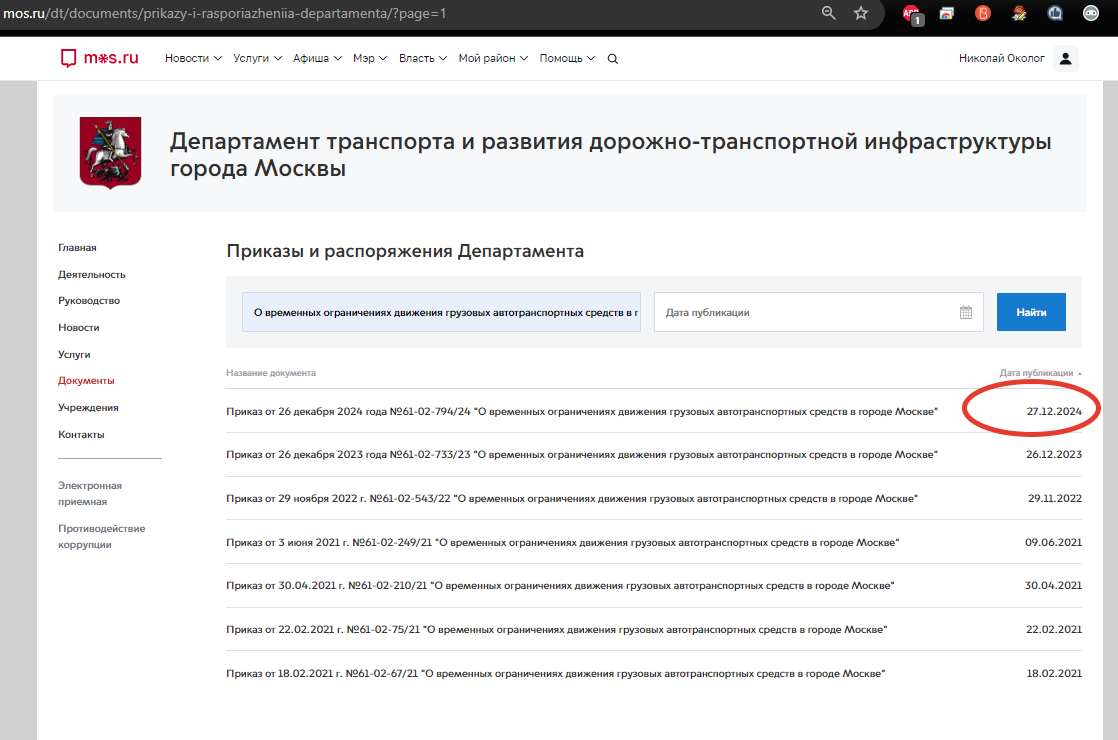Open the Власть menu item
The width and height of the screenshot is (1118, 740).
point(417,58)
